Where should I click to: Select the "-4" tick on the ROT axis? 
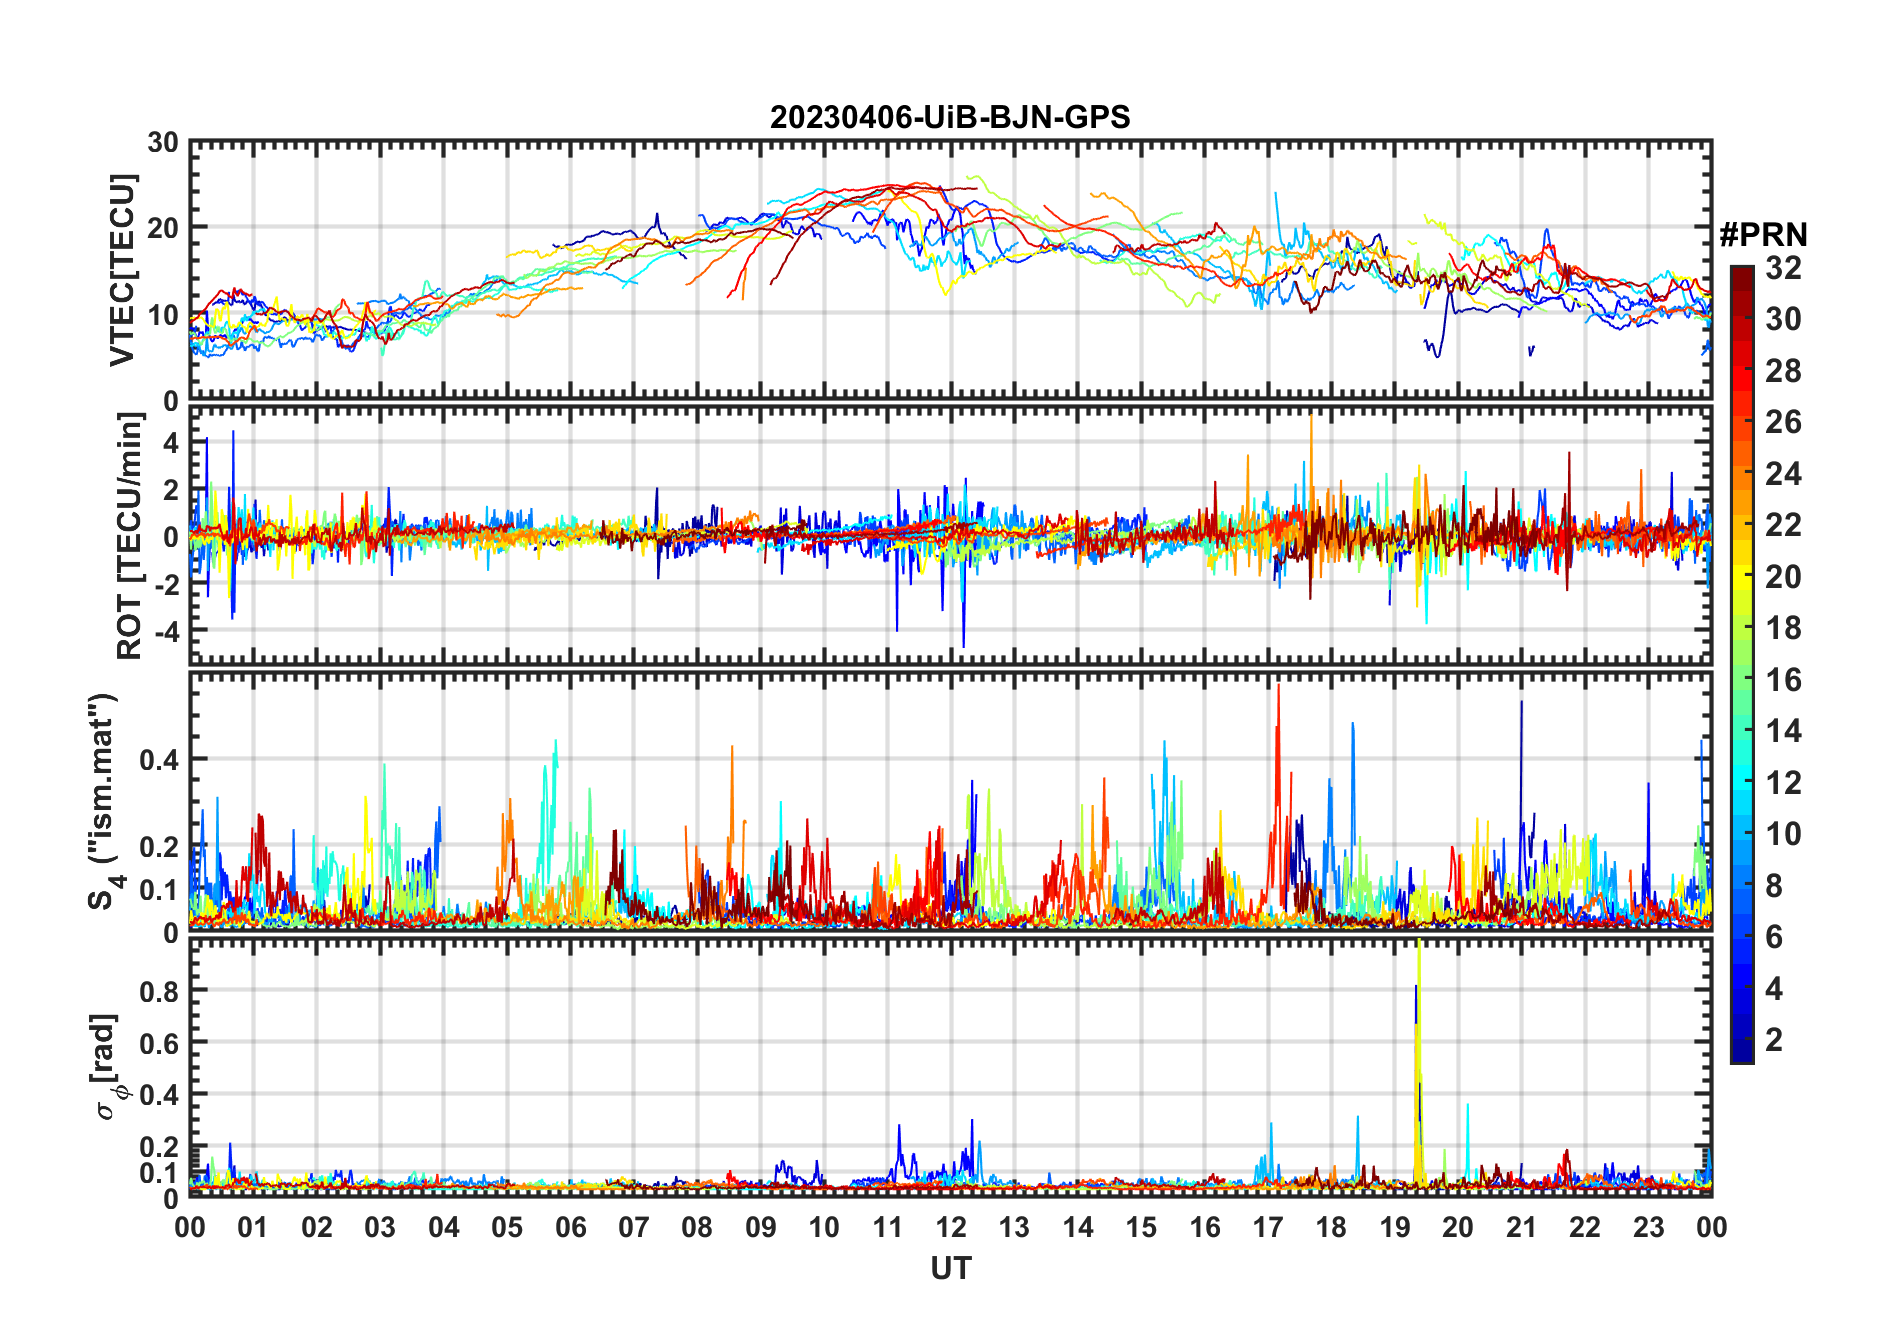click(x=166, y=631)
